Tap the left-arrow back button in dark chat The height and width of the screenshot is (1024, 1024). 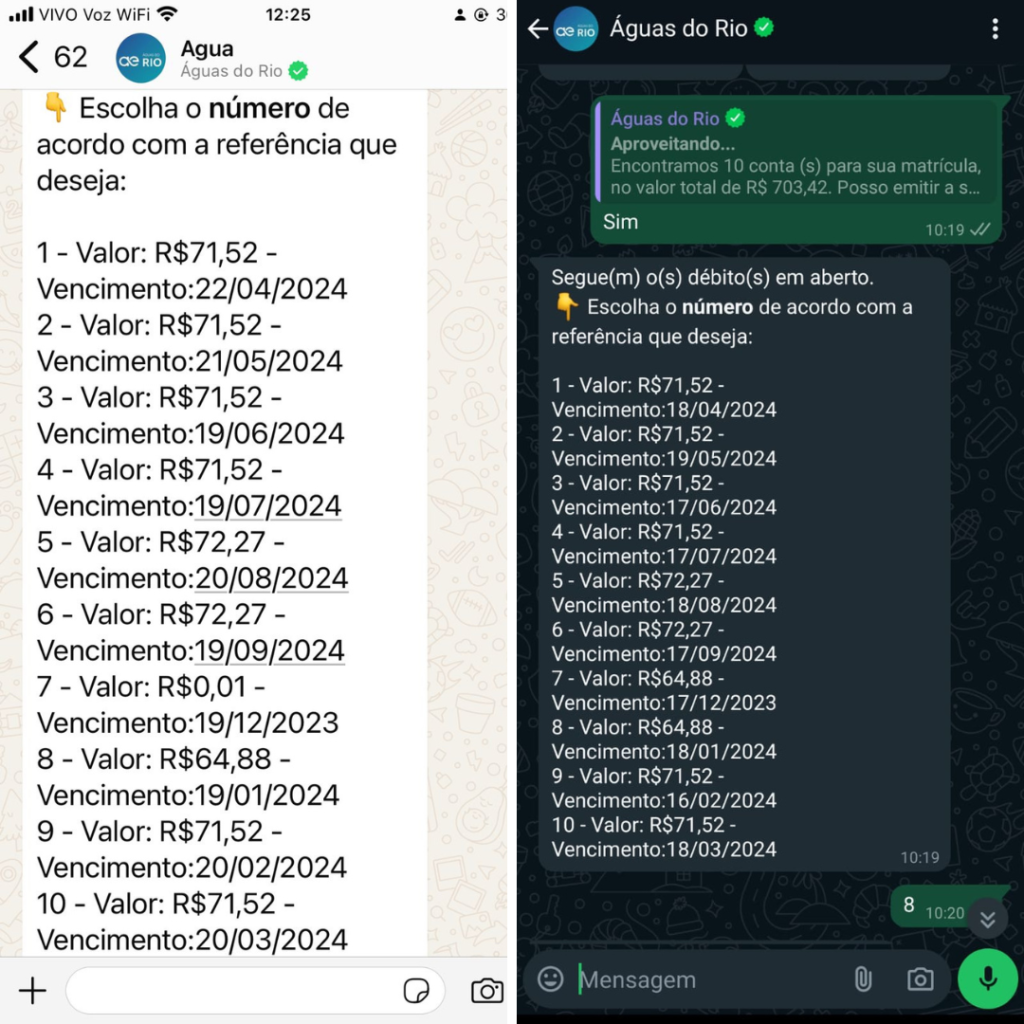(537, 29)
